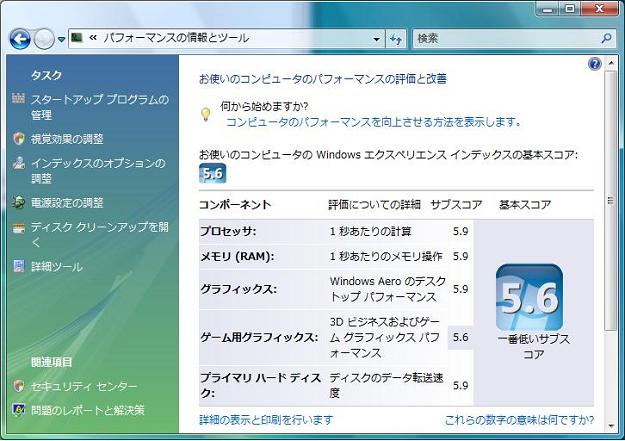Click メモリ (RAM): row label
The width and height of the screenshot is (625, 441).
click(x=237, y=256)
